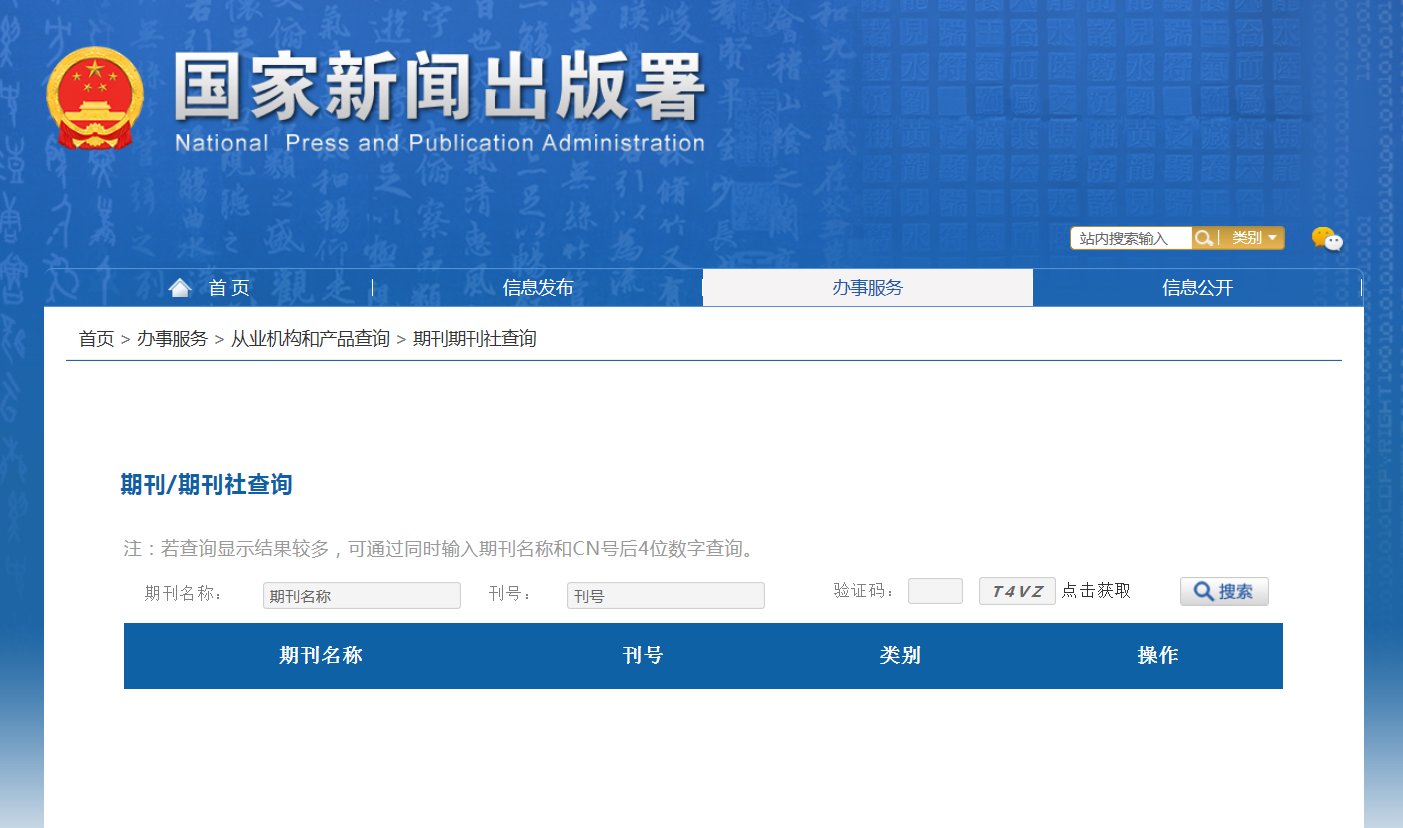
Task: Click 办事服务 in the breadcrumb trail
Action: pyautogui.click(x=172, y=339)
